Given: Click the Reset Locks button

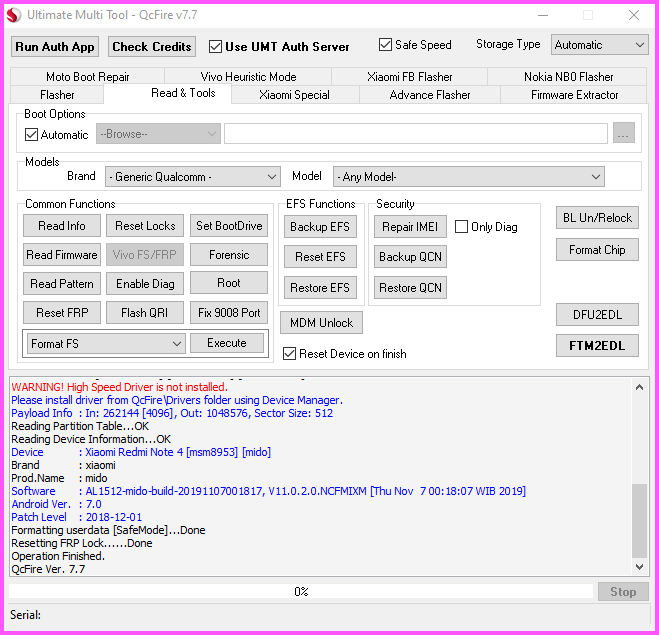Looking at the screenshot, I should (x=145, y=226).
